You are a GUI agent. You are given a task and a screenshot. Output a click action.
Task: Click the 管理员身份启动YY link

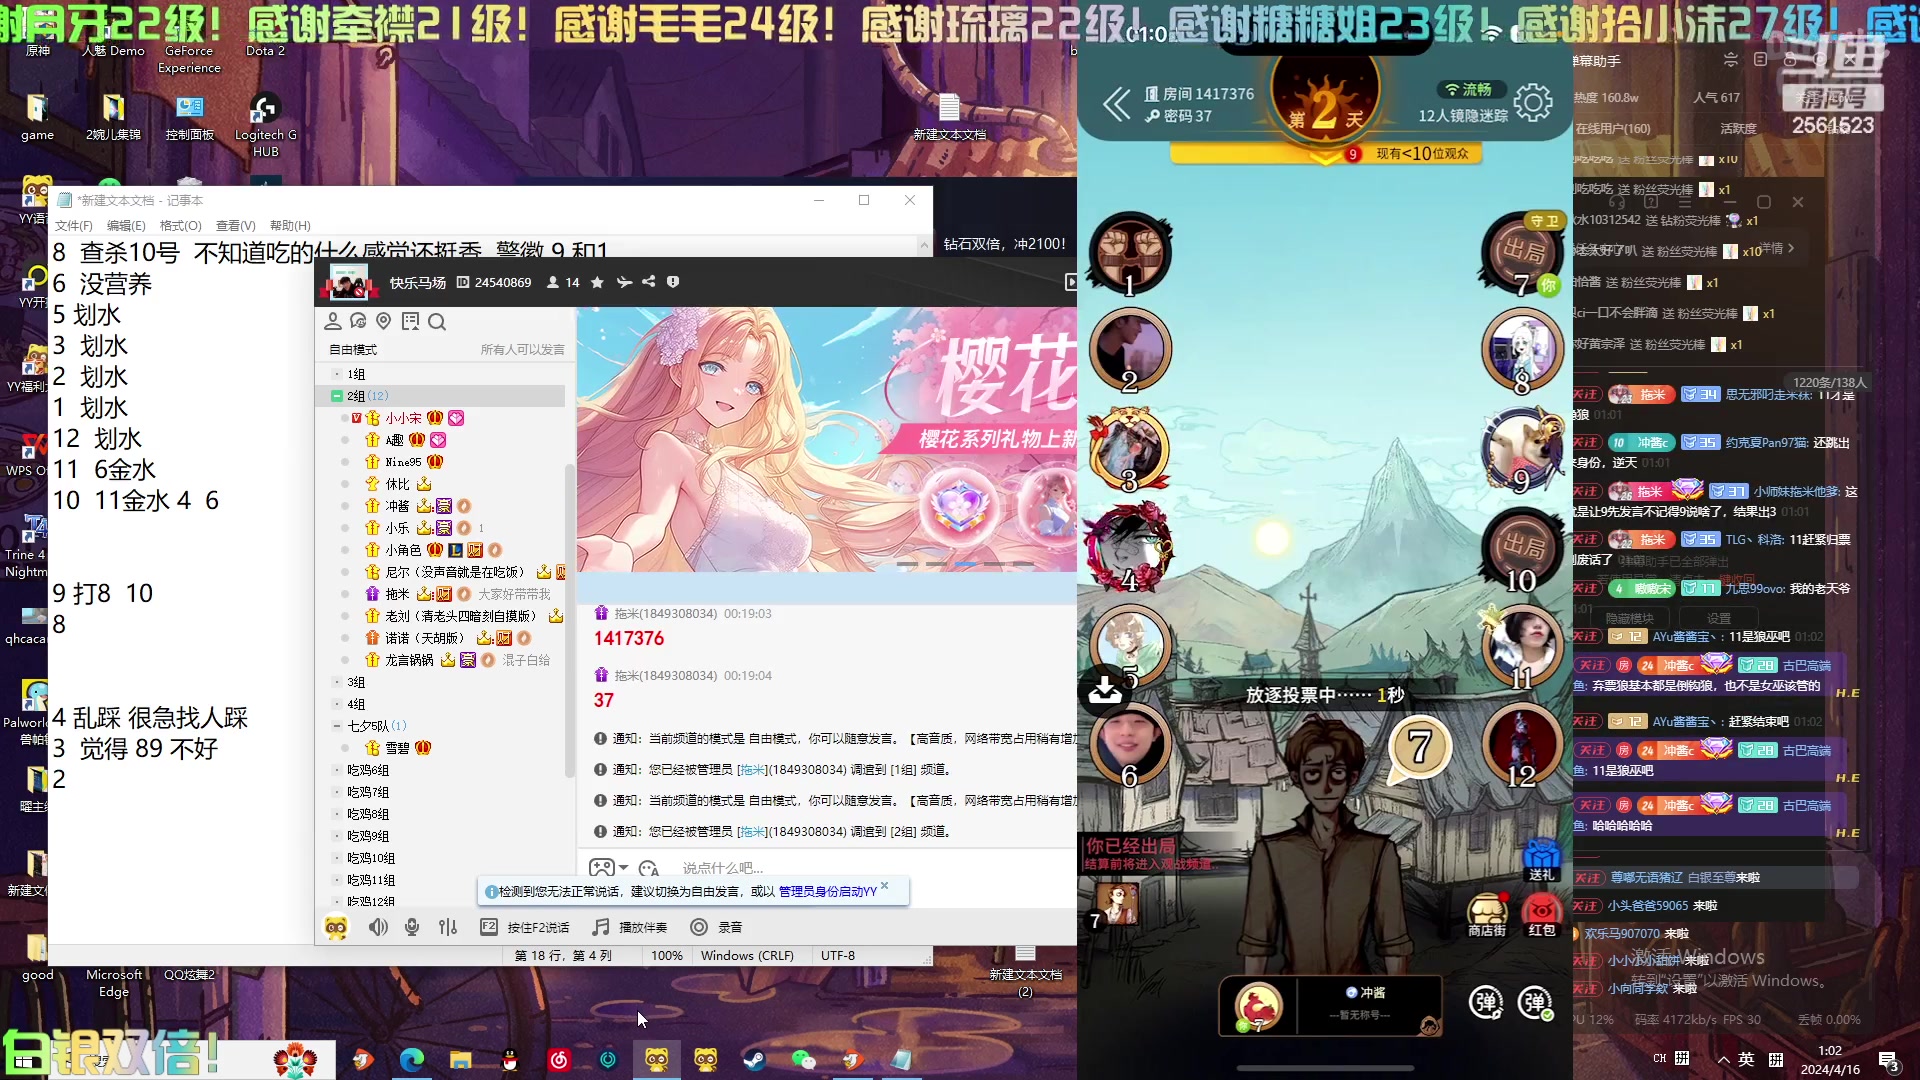827,891
